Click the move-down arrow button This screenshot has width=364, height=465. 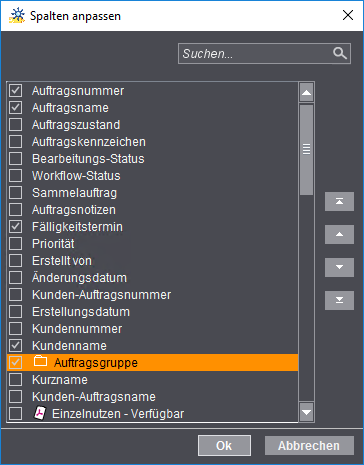(339, 267)
